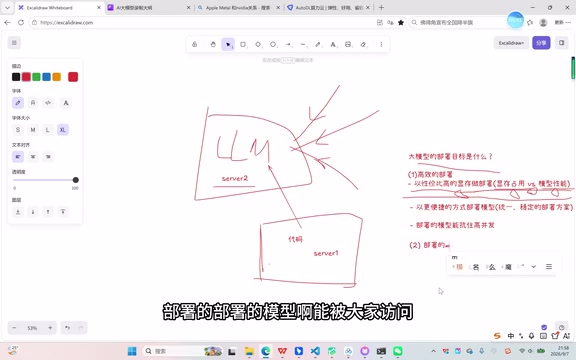Click the purple Share button
This screenshot has height=360, width=576.
pyautogui.click(x=541, y=43)
